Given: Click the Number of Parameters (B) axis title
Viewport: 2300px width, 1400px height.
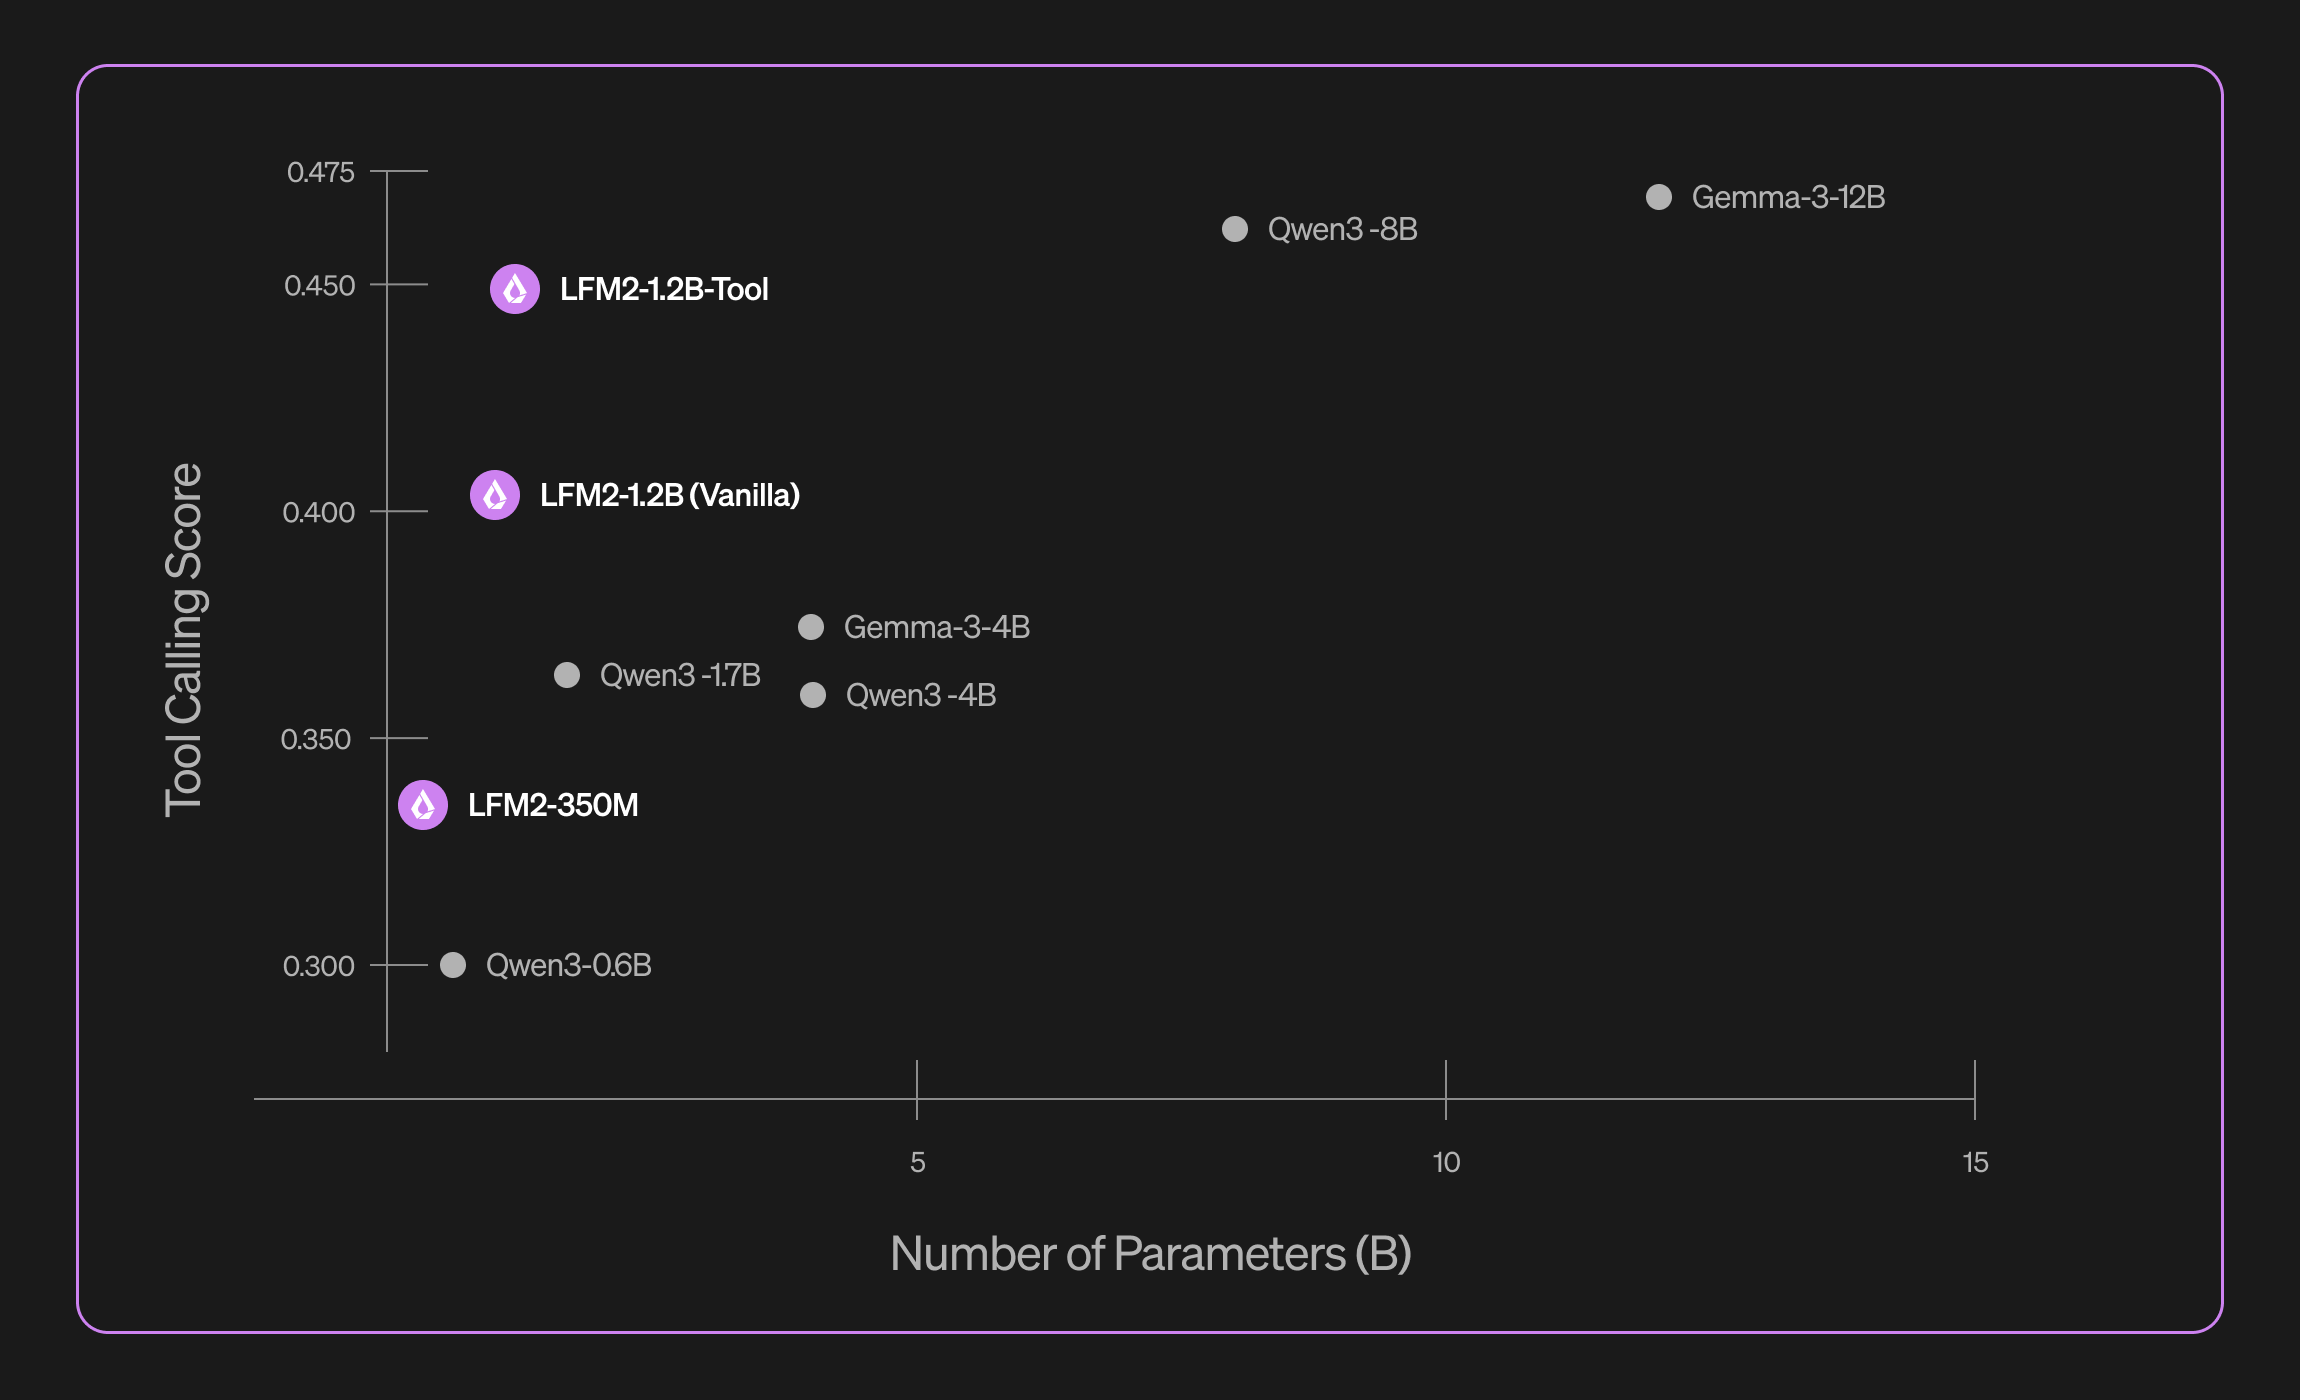Looking at the screenshot, I should [1150, 1254].
